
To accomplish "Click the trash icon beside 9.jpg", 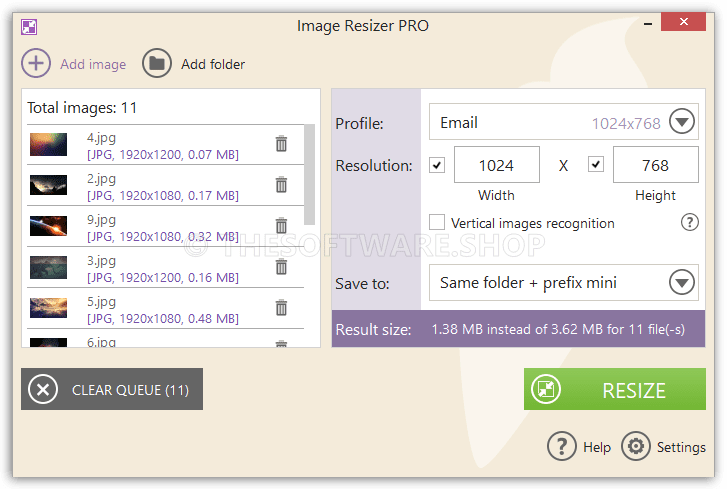I will (281, 226).
